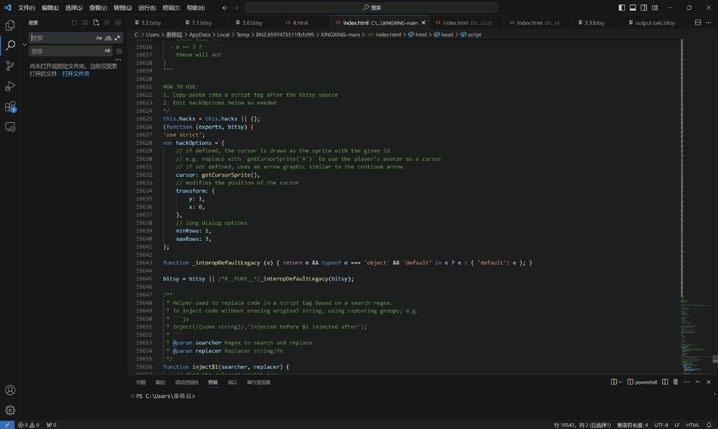Toggle secondary side bar layout icon

point(644,8)
